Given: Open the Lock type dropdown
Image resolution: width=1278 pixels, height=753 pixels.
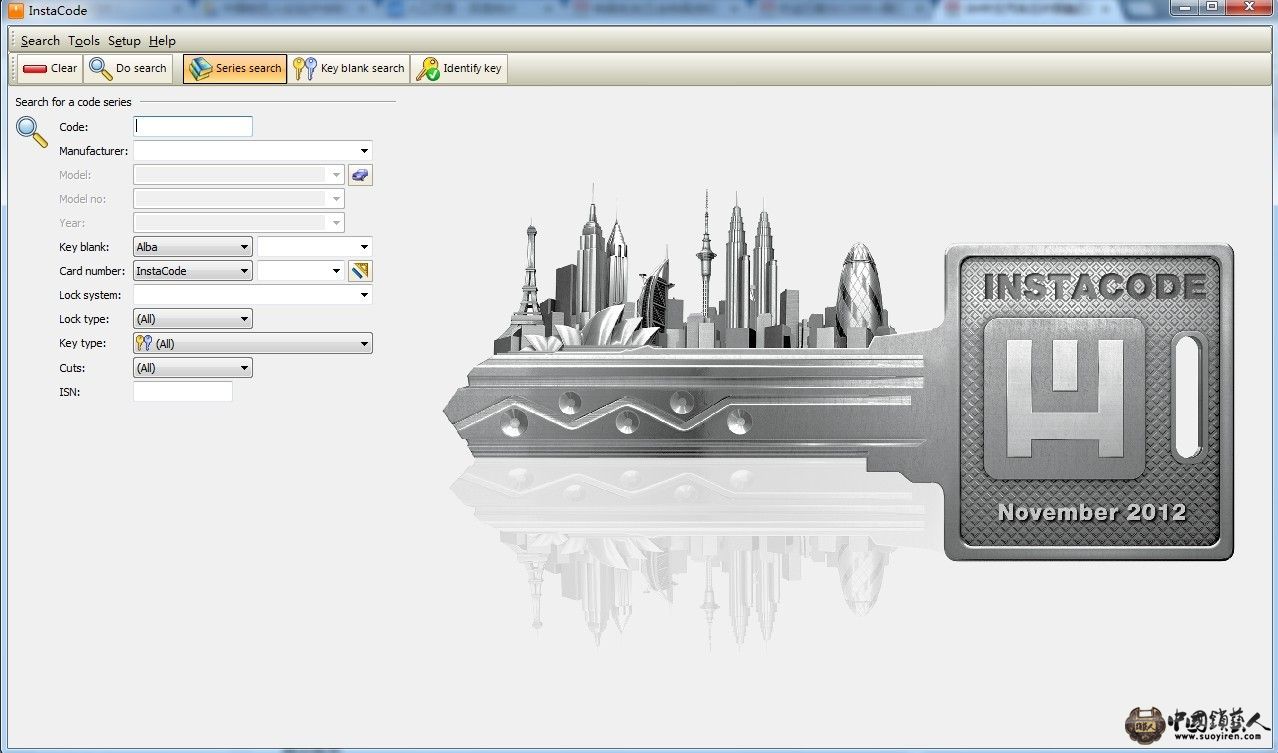Looking at the screenshot, I should click(x=193, y=319).
